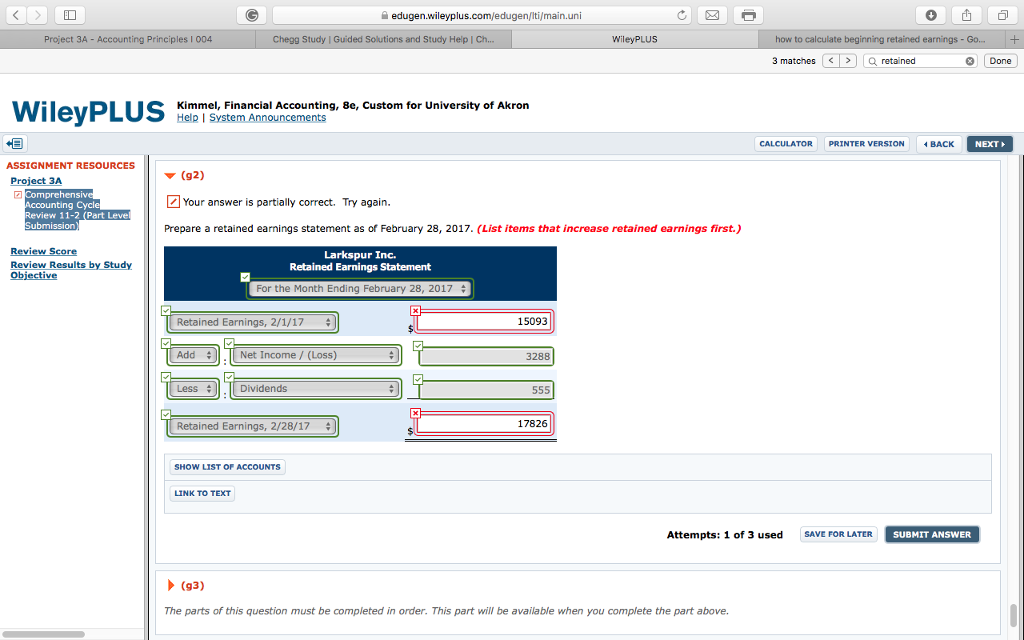Open Review Results by Study Objective

pyautogui.click(x=71, y=270)
